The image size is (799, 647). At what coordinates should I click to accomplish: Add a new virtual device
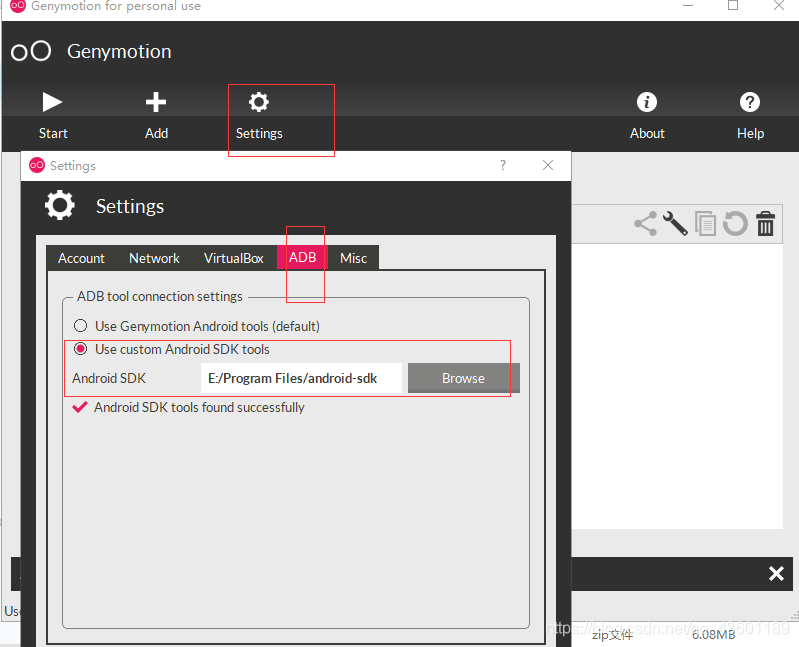[156, 116]
